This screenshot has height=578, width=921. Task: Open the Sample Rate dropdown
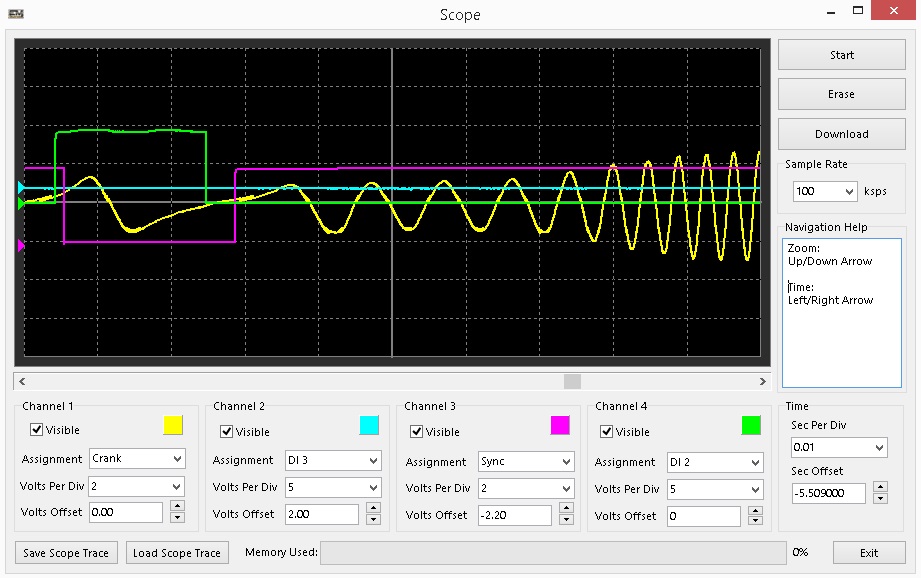coord(825,191)
